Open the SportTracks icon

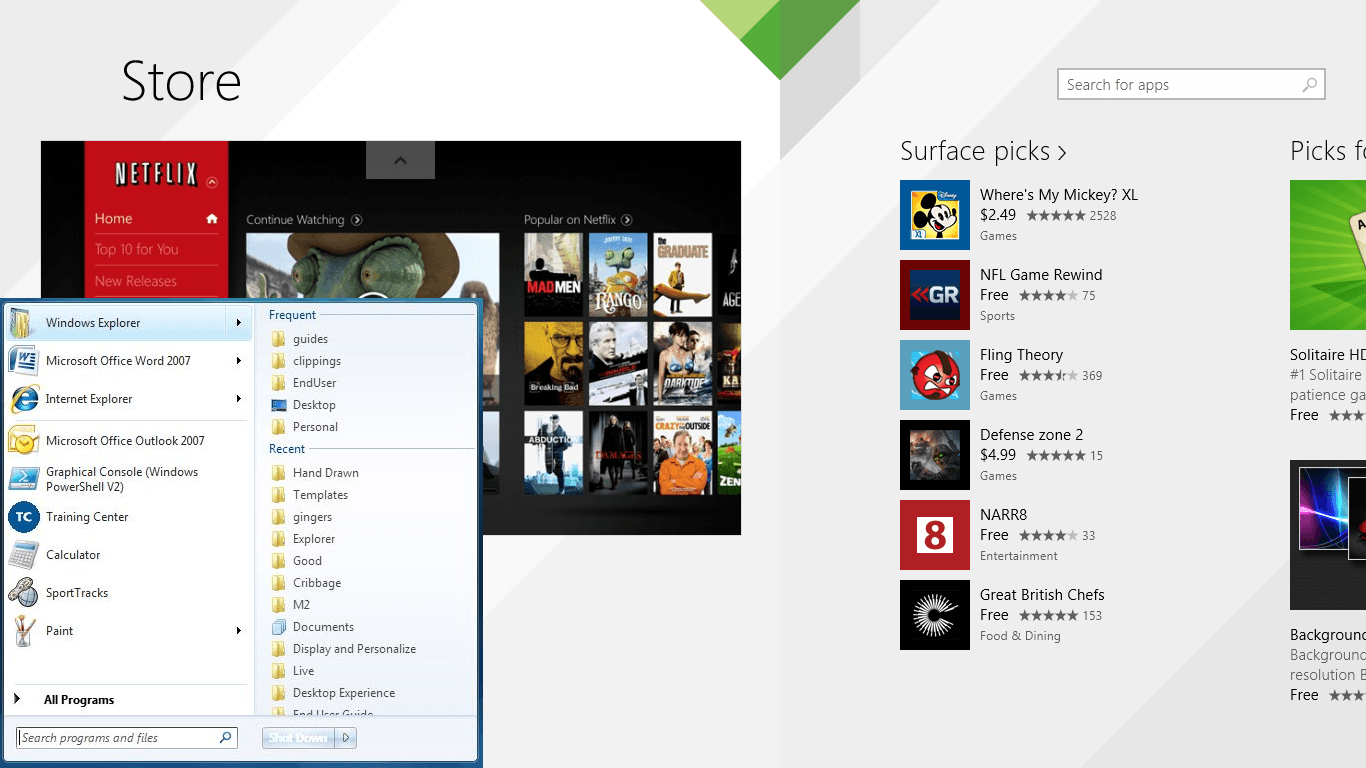click(x=24, y=593)
